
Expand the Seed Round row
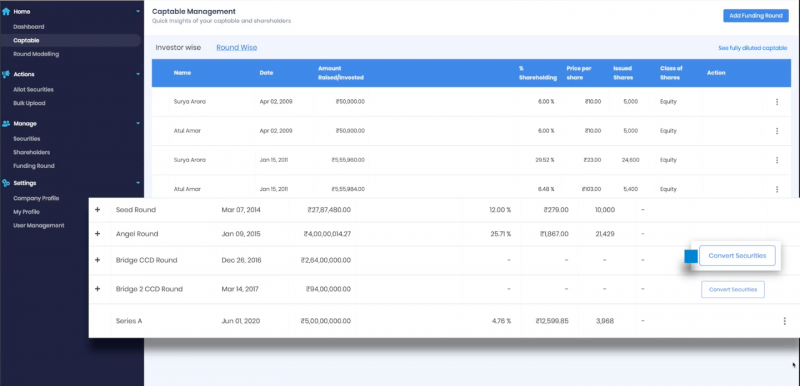pyautogui.click(x=97, y=210)
